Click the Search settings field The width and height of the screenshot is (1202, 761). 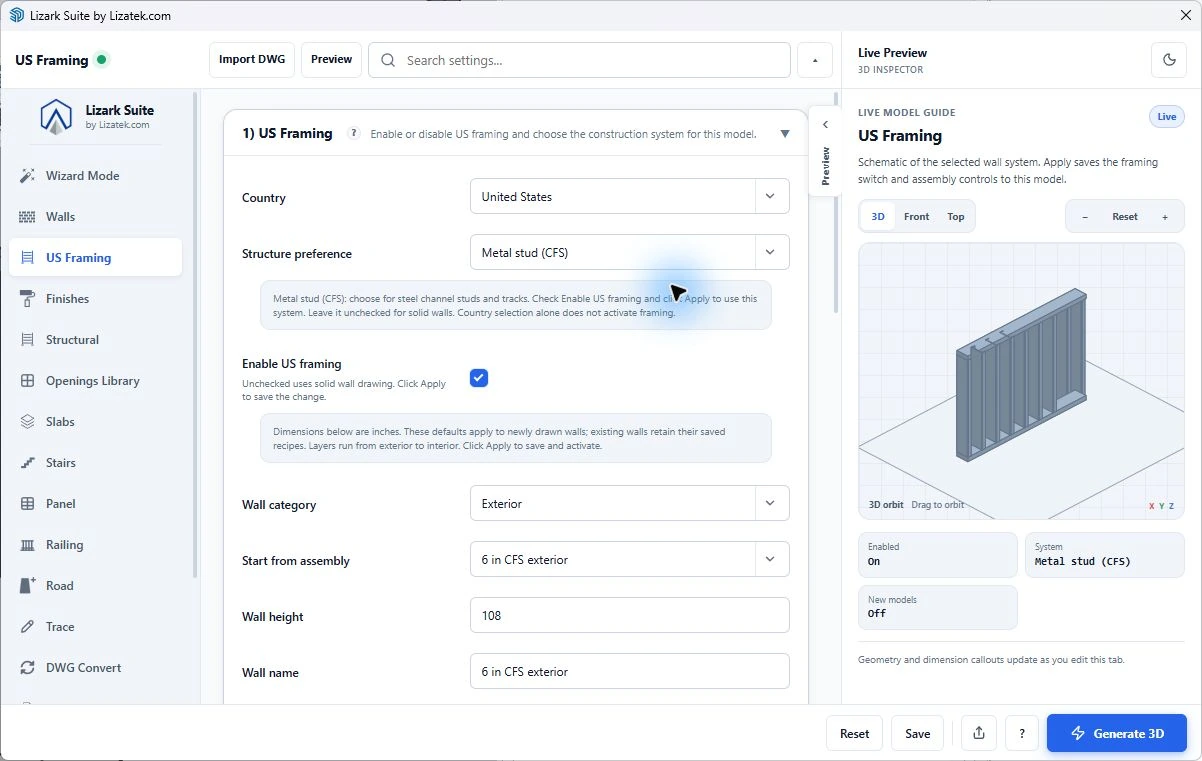(579, 60)
